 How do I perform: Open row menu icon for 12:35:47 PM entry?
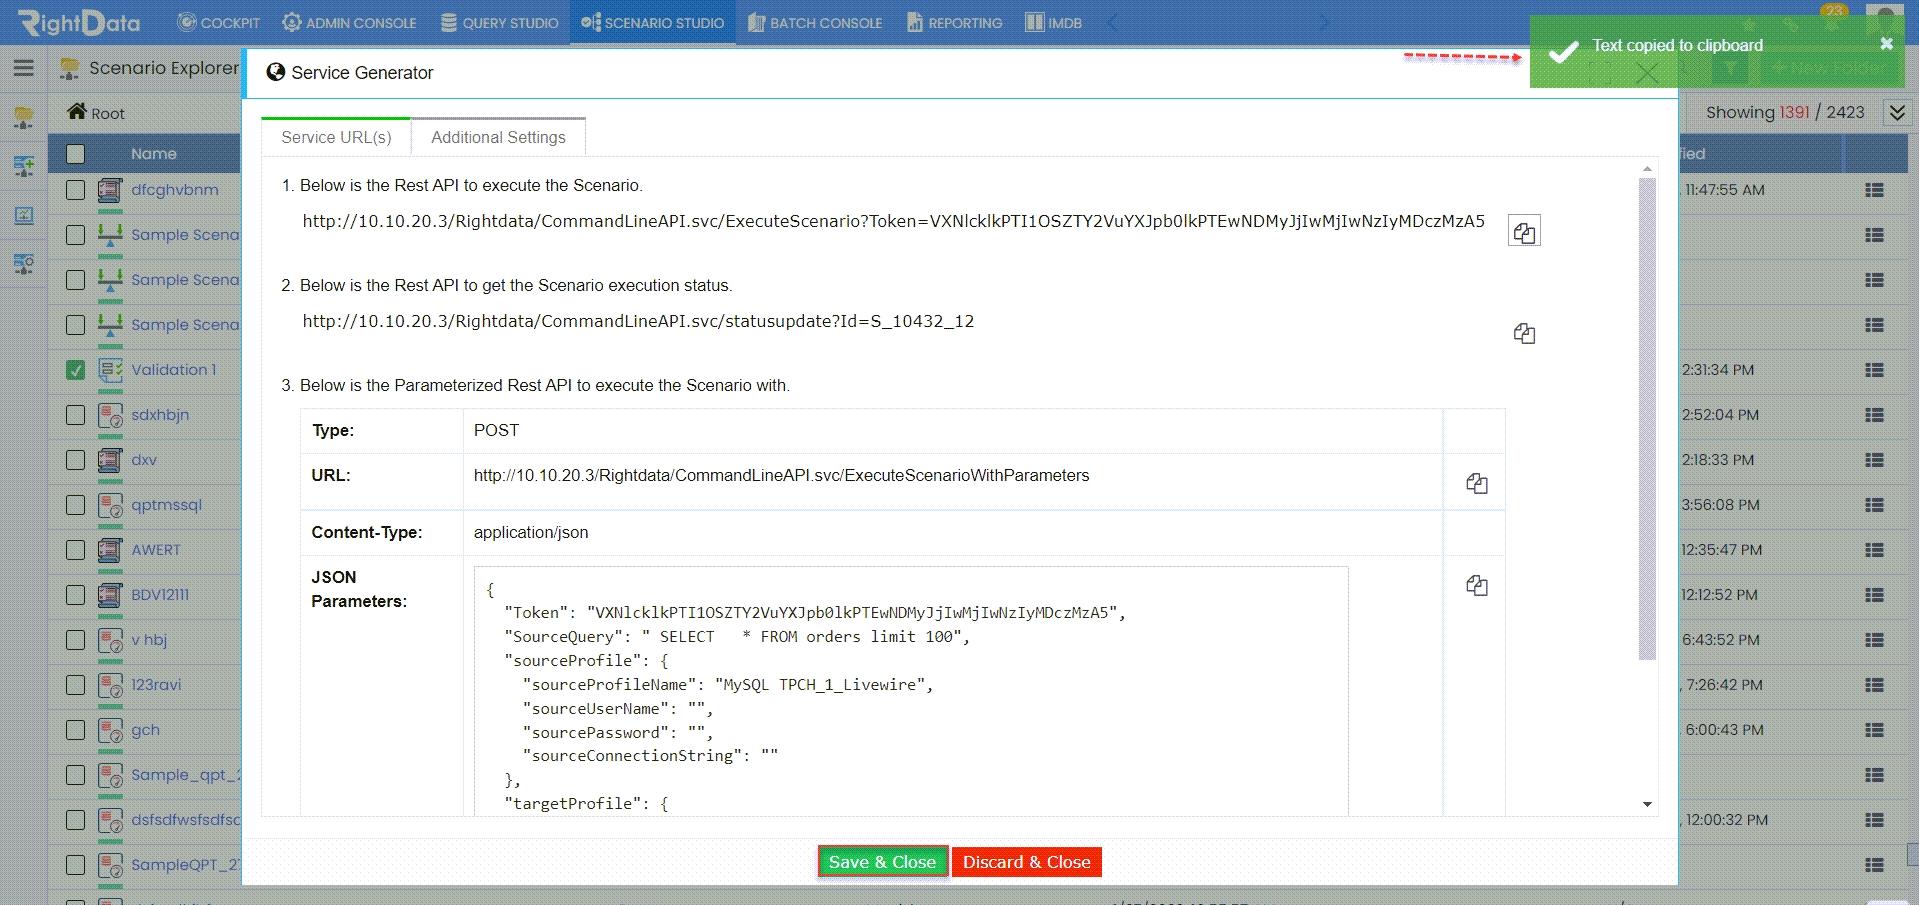1875,550
